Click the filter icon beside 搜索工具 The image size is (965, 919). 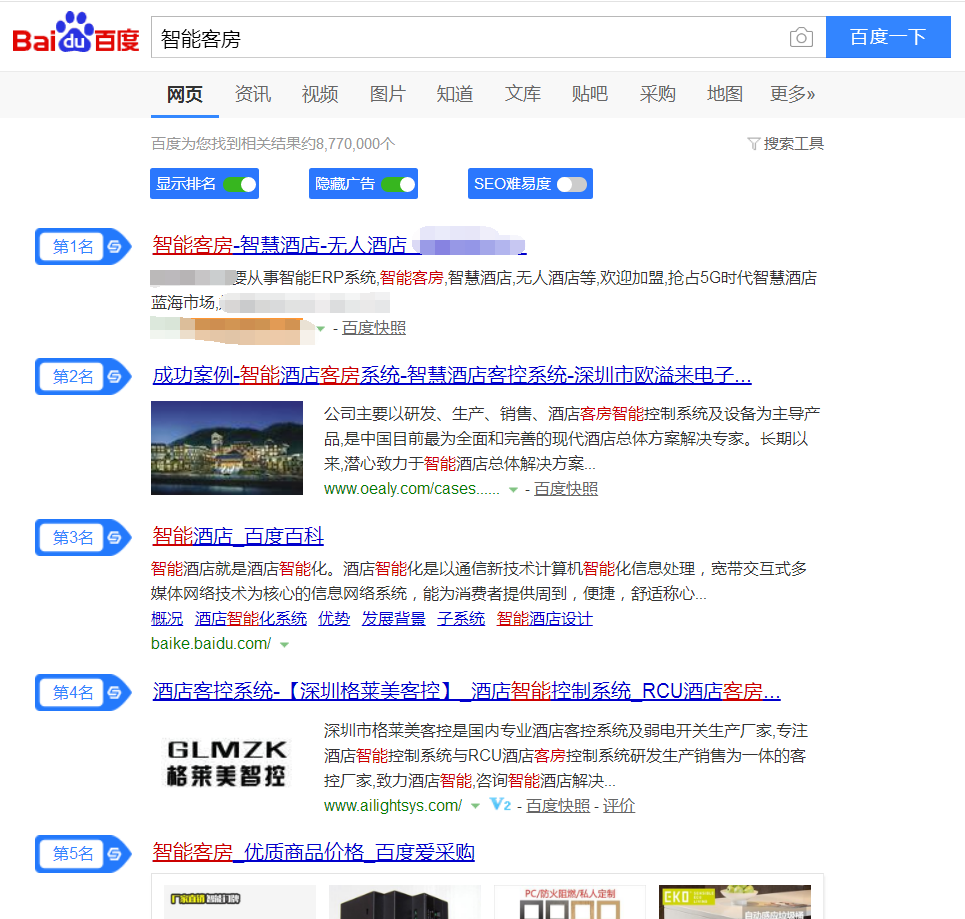753,144
